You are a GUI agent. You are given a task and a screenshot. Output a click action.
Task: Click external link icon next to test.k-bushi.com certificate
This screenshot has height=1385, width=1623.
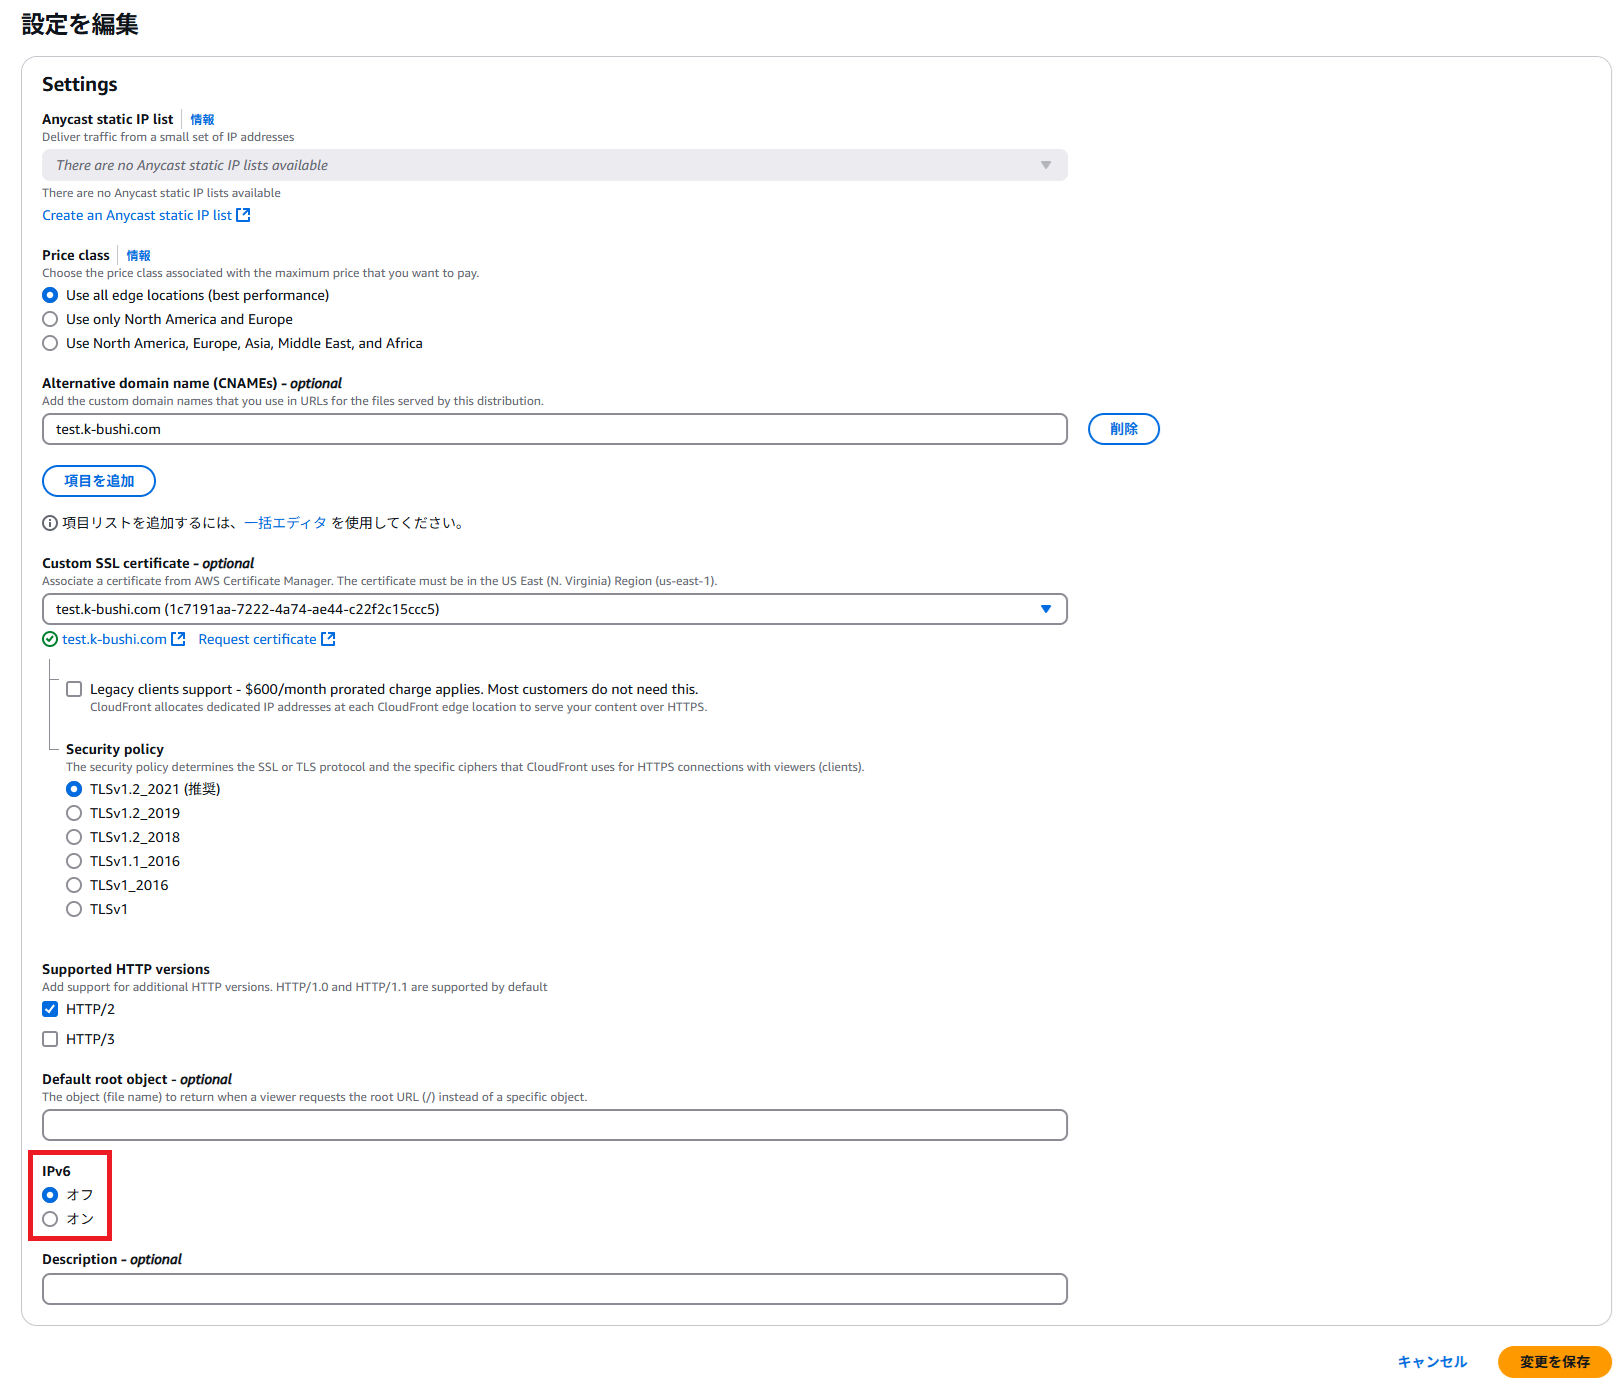click(x=178, y=639)
